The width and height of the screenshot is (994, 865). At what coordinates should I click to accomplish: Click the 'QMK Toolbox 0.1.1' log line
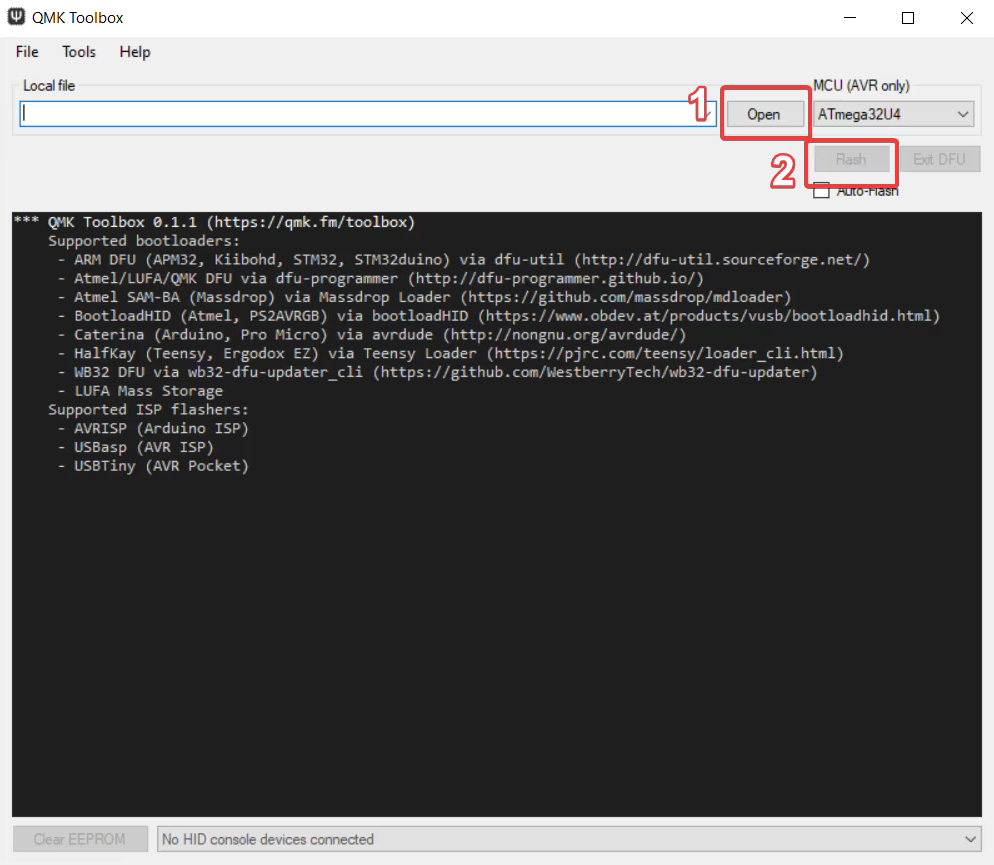[214, 222]
